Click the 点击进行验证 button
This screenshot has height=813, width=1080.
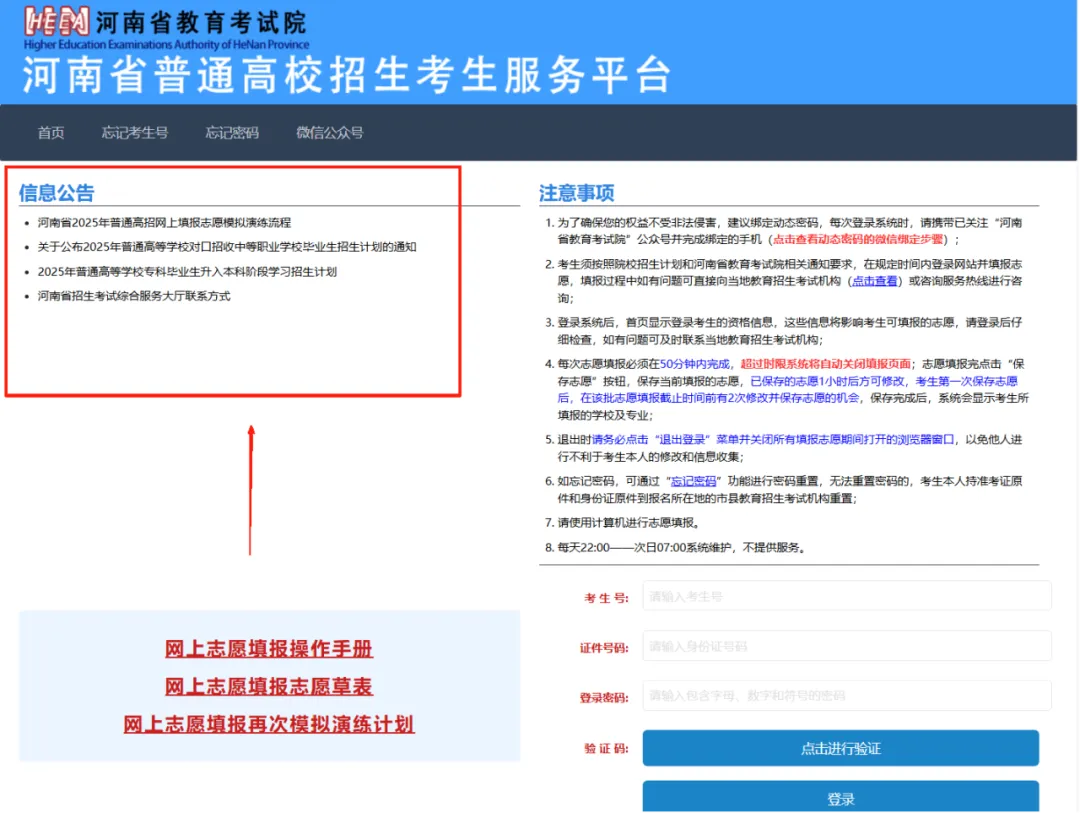point(840,748)
